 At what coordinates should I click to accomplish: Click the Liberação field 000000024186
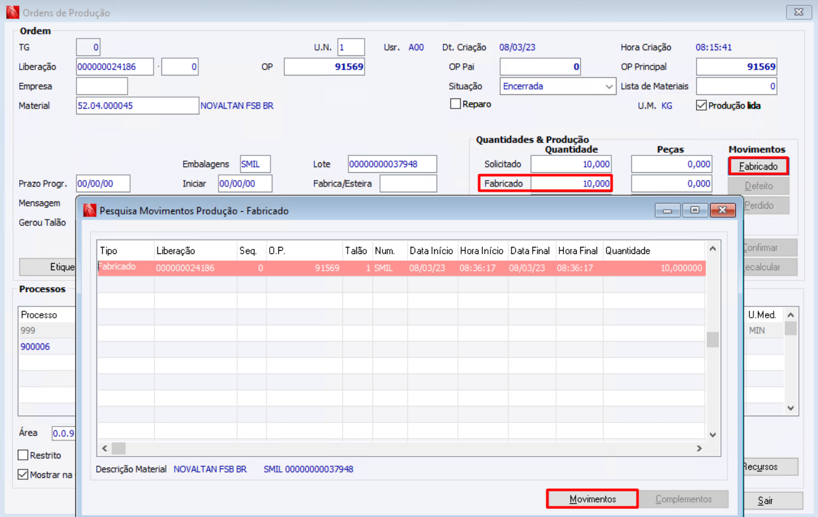point(115,67)
